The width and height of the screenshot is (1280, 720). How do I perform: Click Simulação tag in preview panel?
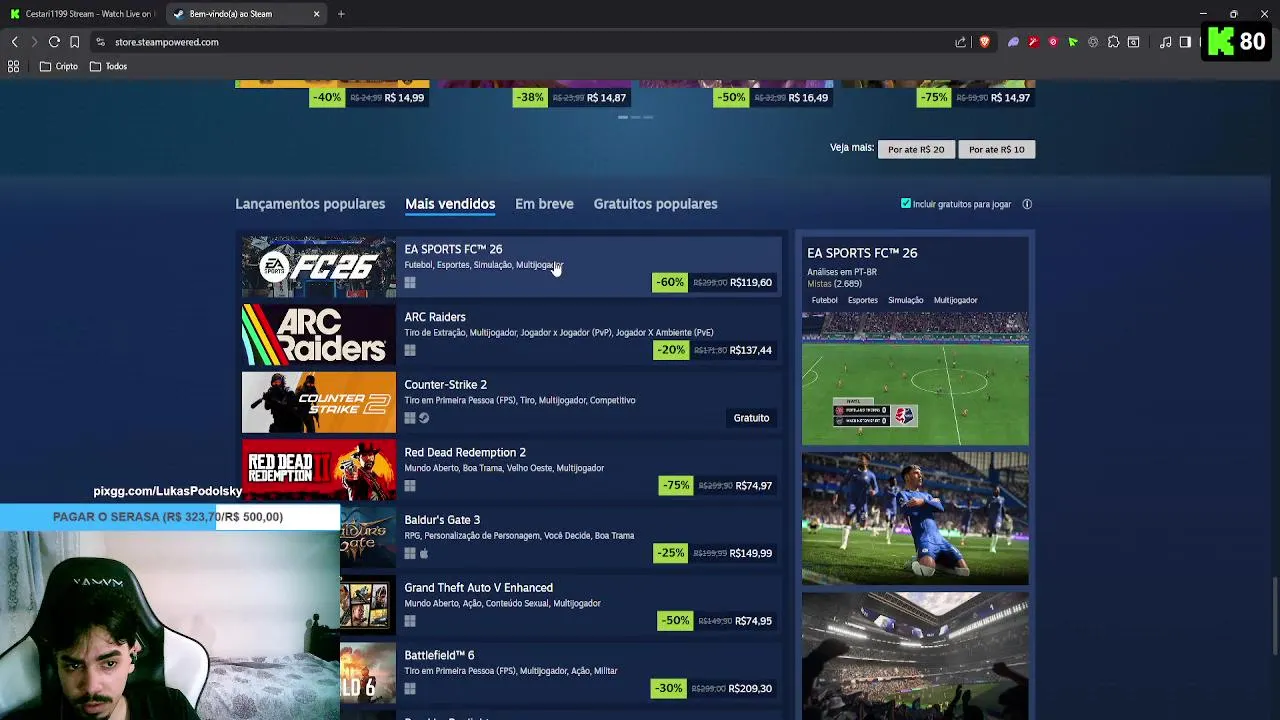pos(906,300)
